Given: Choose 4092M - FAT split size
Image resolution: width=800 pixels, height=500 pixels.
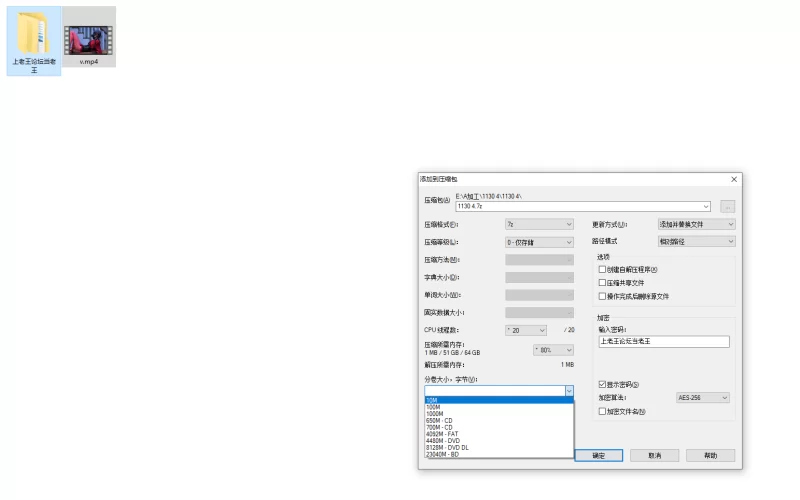Looking at the screenshot, I should click(x=499, y=434).
